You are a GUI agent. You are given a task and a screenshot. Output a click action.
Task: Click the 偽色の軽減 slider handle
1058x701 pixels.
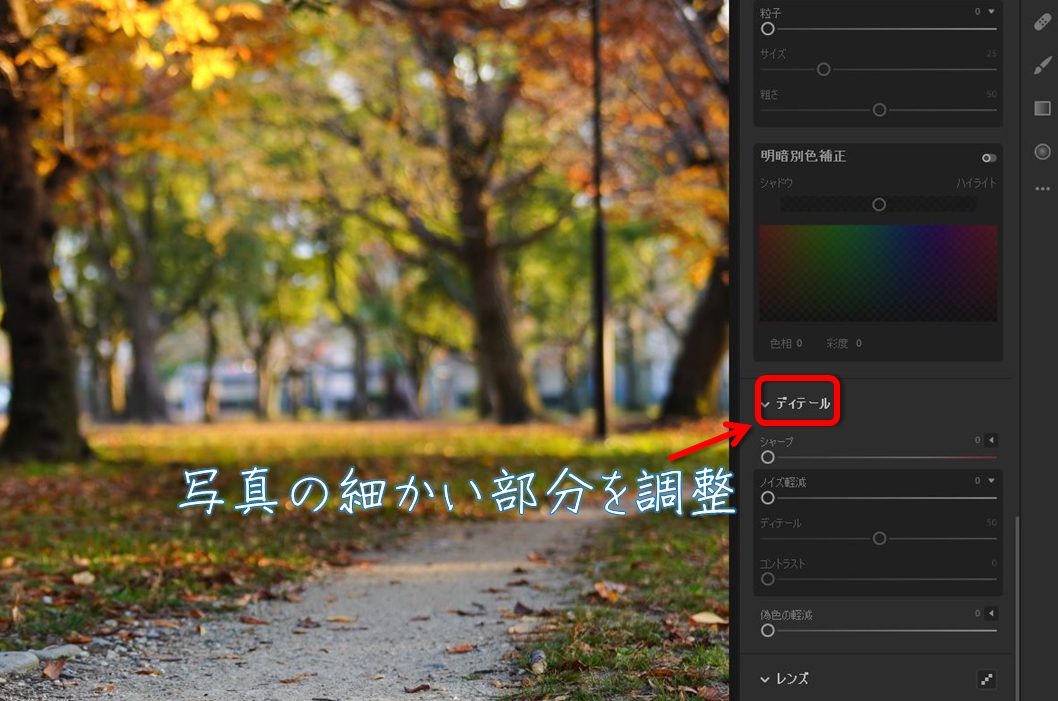(x=768, y=630)
